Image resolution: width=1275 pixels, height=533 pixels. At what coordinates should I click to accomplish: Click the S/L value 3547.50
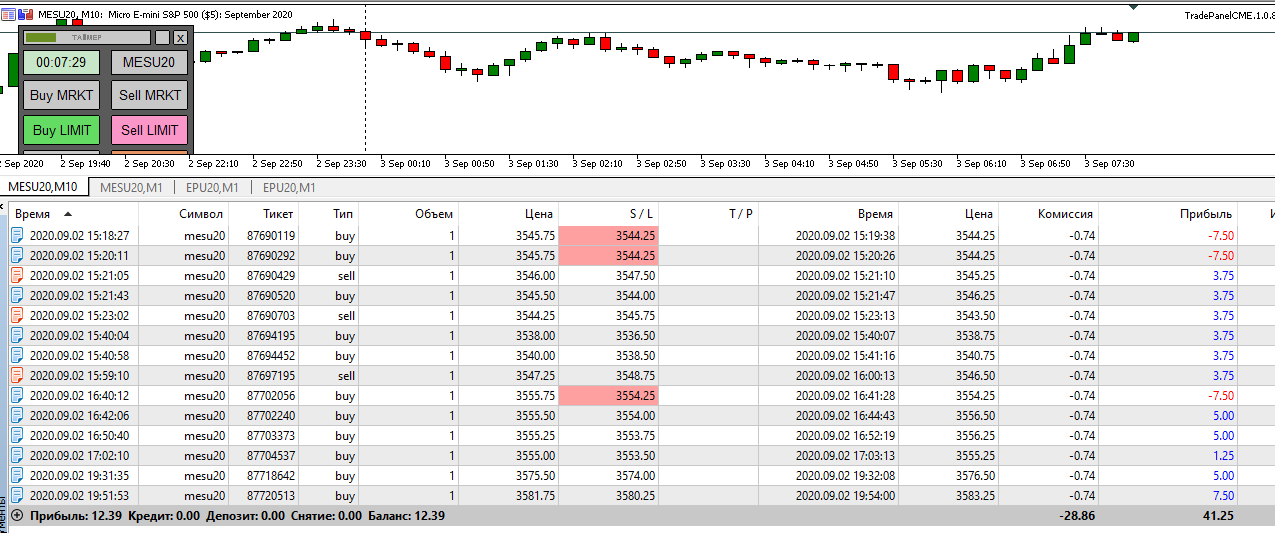point(636,275)
